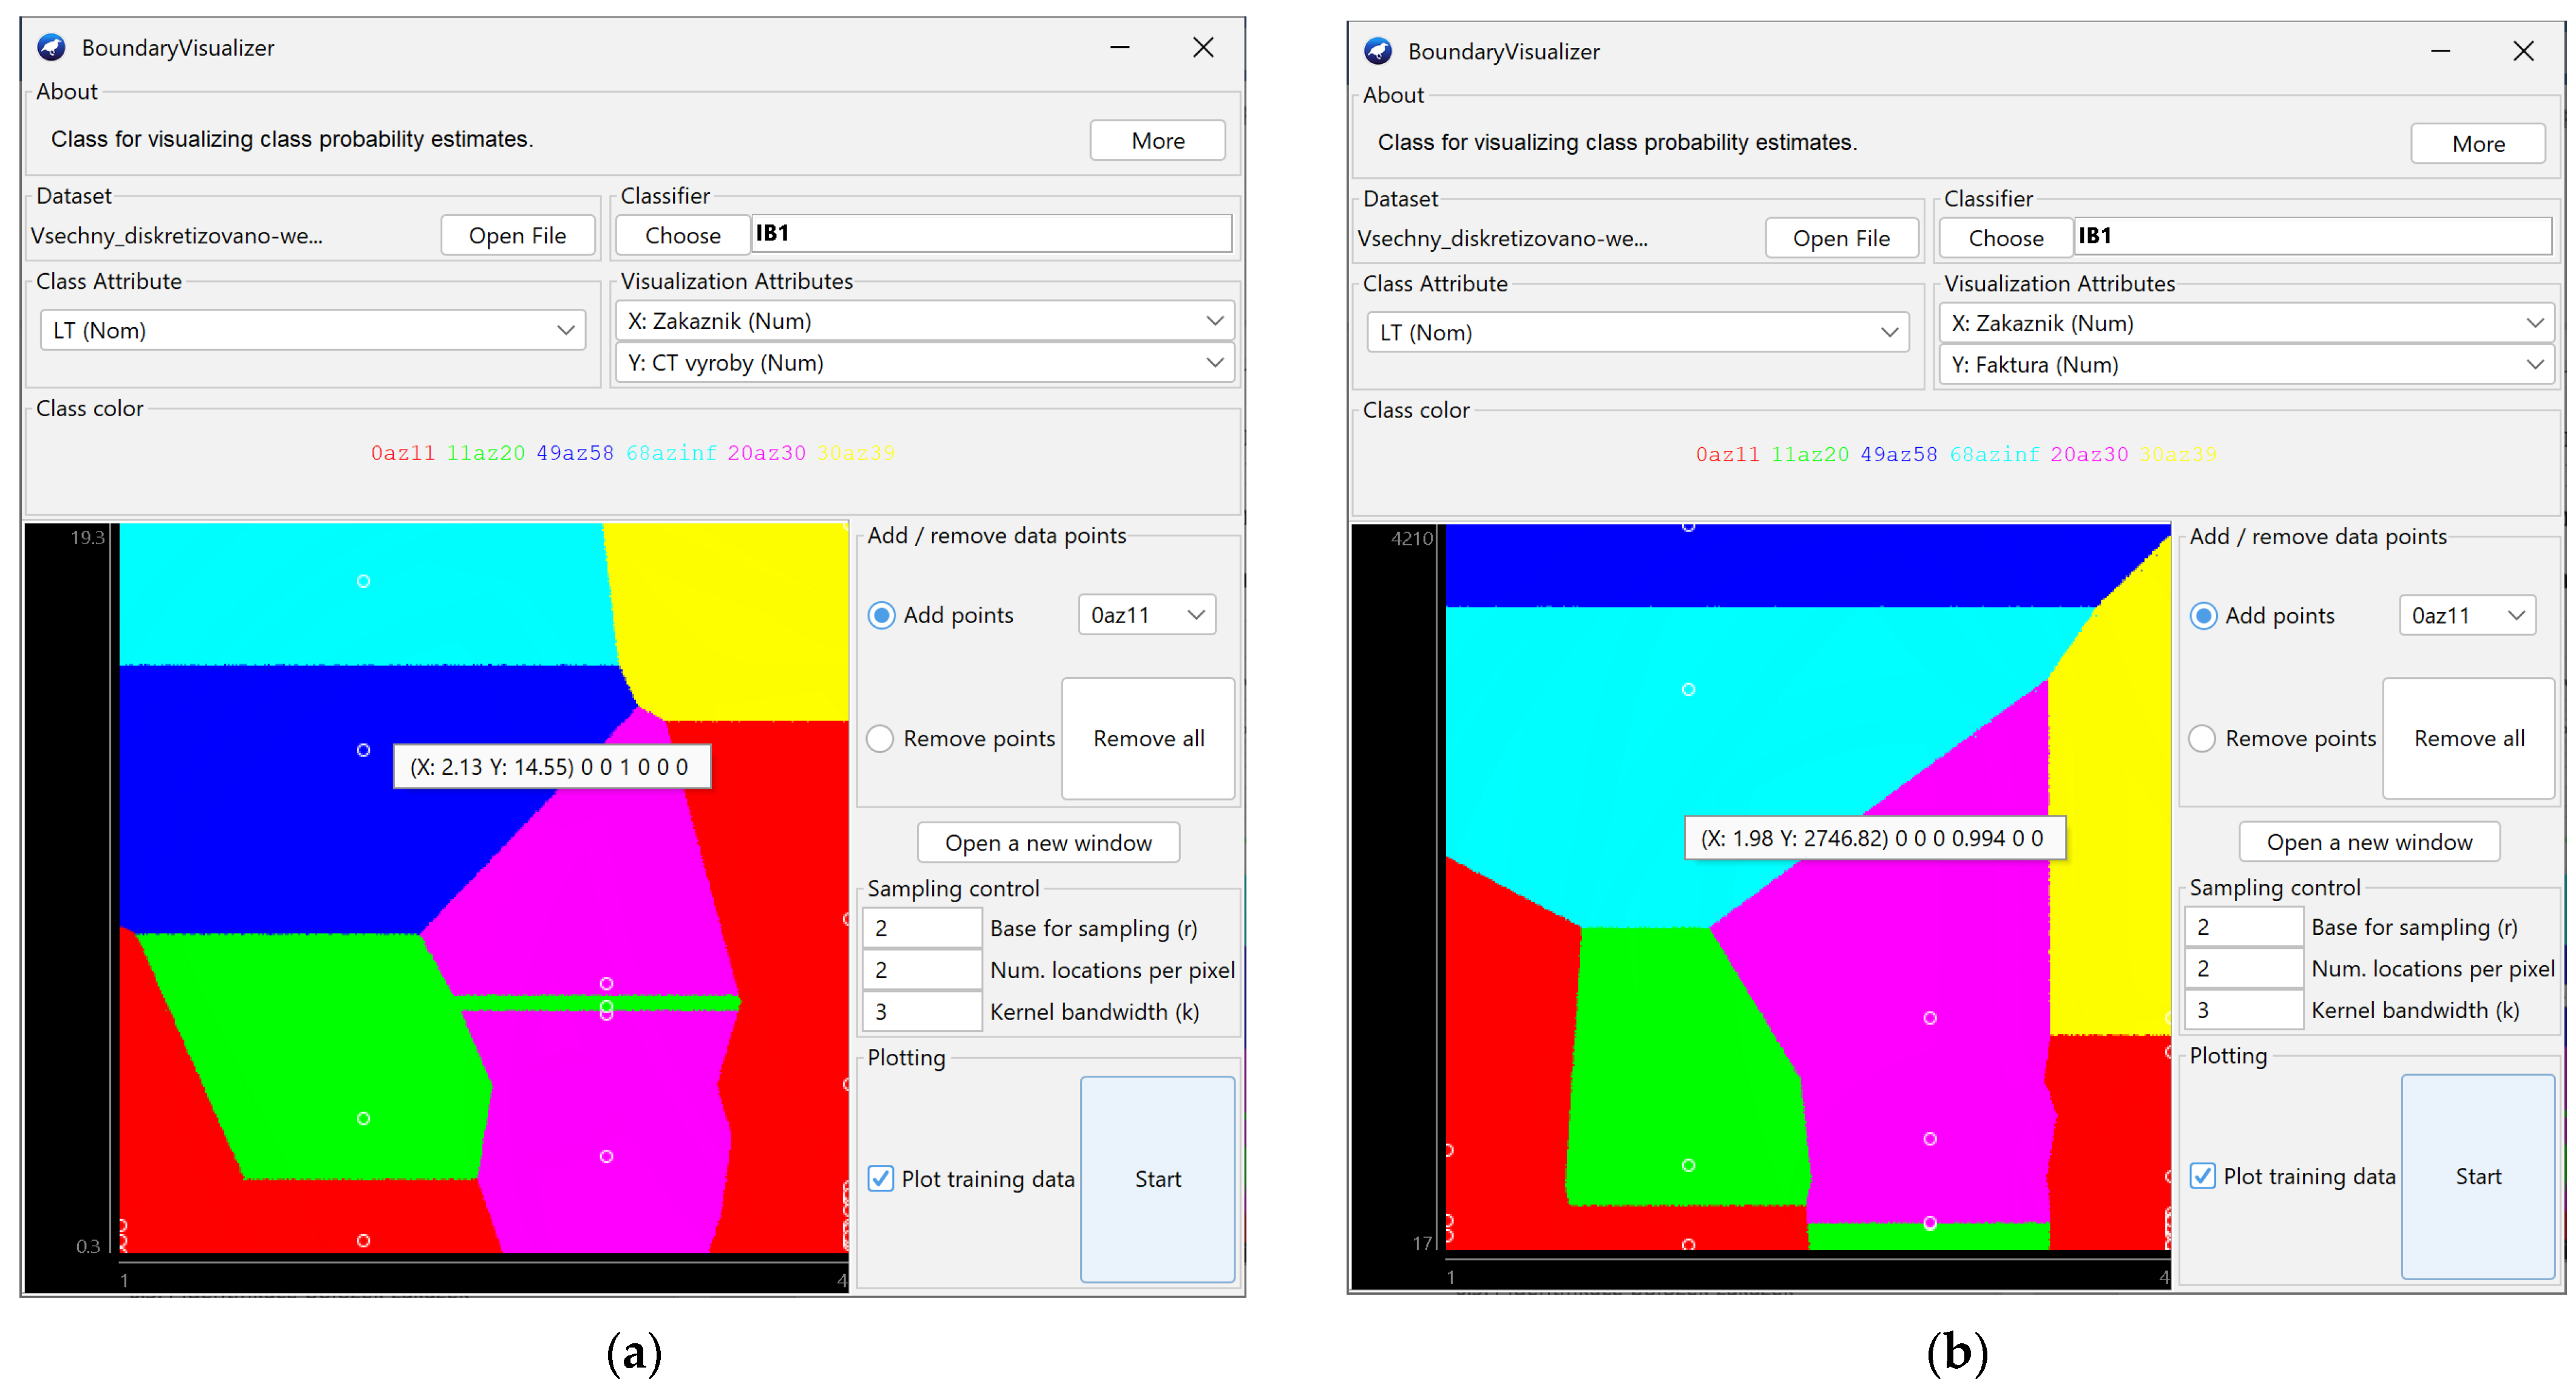Viewport: 2576px width, 1390px height.
Task: Open the Y: Faktura attribute dropdown
Action: [2534, 364]
